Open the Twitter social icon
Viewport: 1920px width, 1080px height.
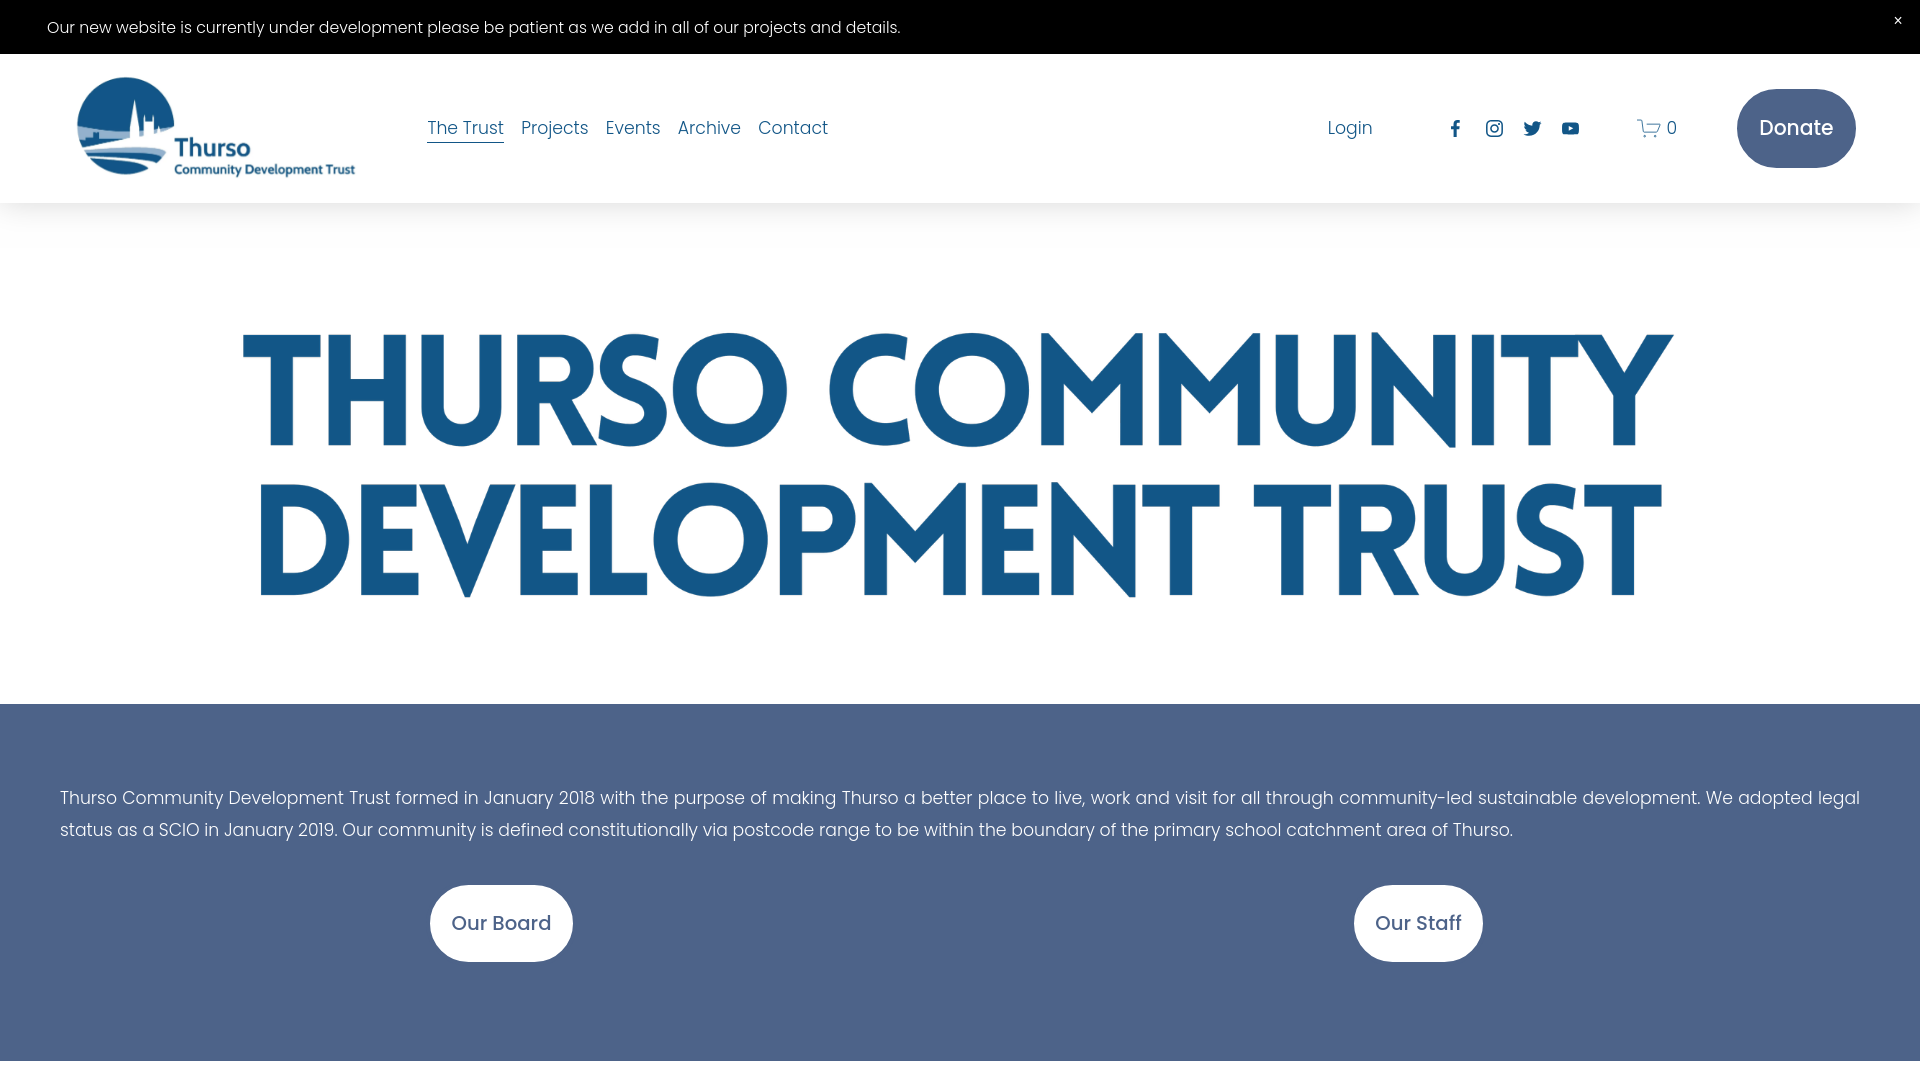tap(1532, 128)
